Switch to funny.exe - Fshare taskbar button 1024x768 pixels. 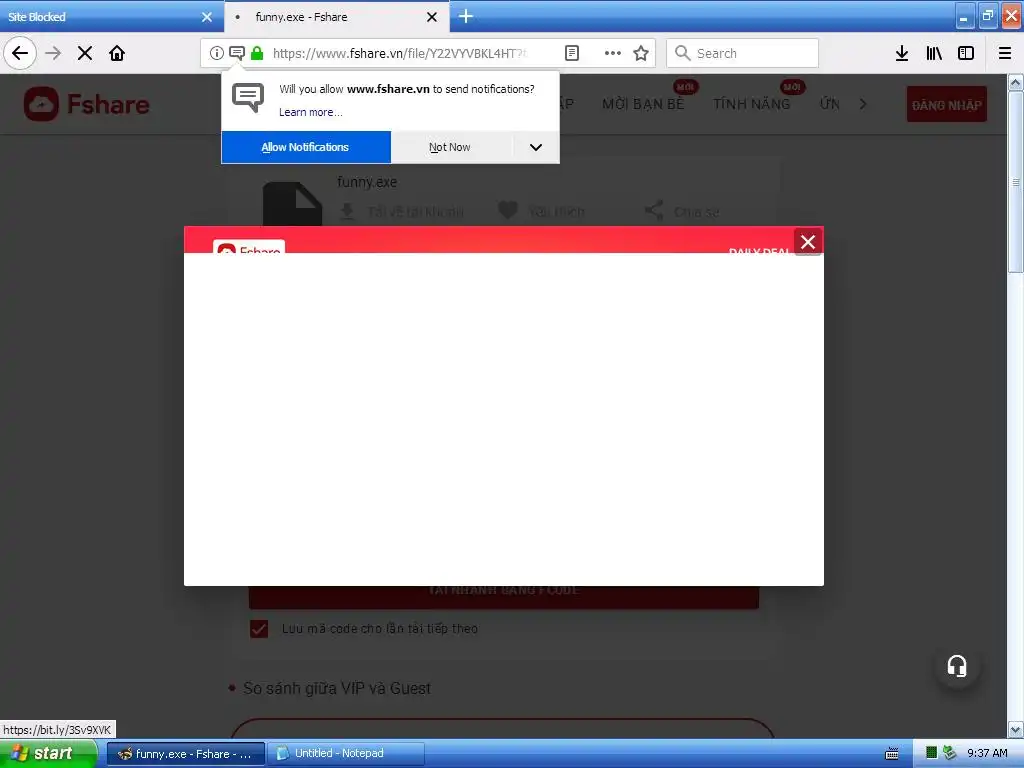tap(186, 754)
